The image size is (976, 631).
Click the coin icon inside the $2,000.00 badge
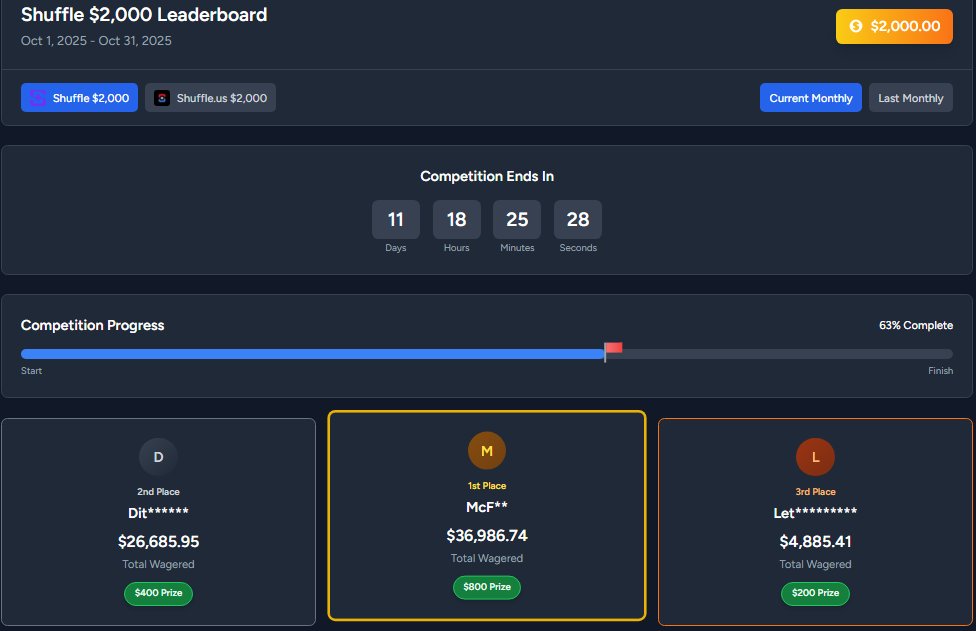[855, 27]
